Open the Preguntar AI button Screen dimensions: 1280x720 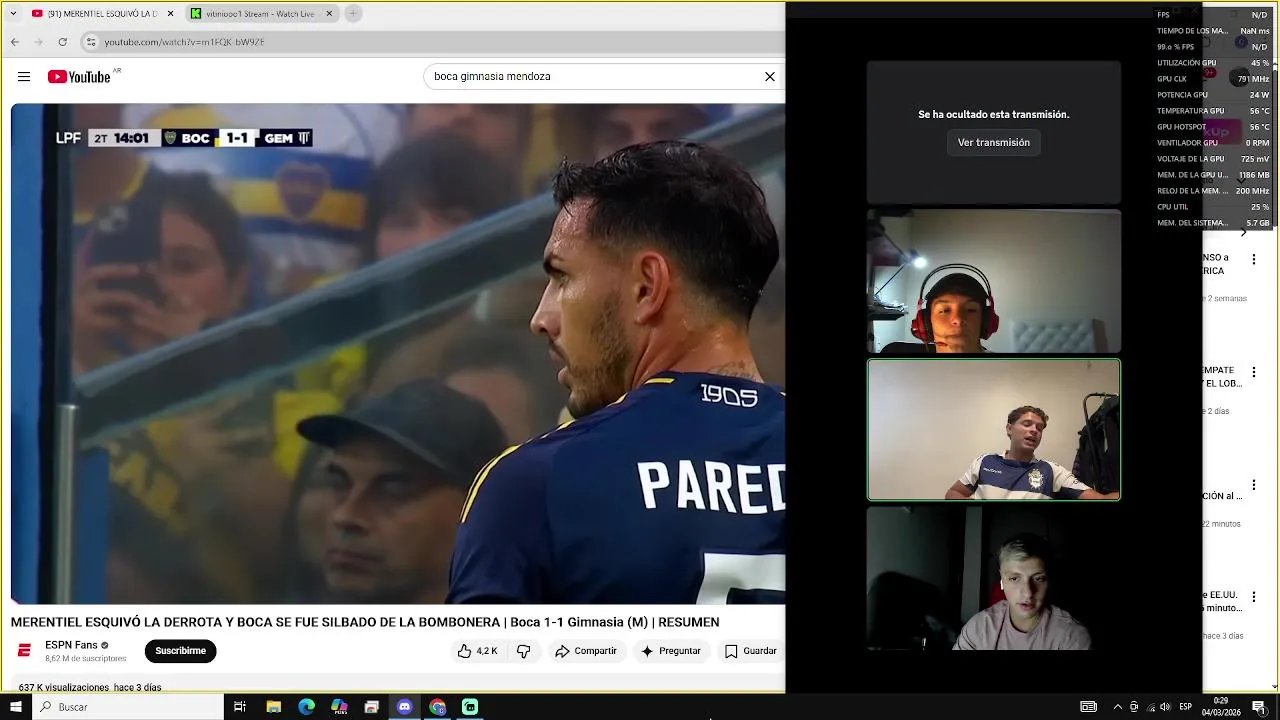[x=671, y=651]
